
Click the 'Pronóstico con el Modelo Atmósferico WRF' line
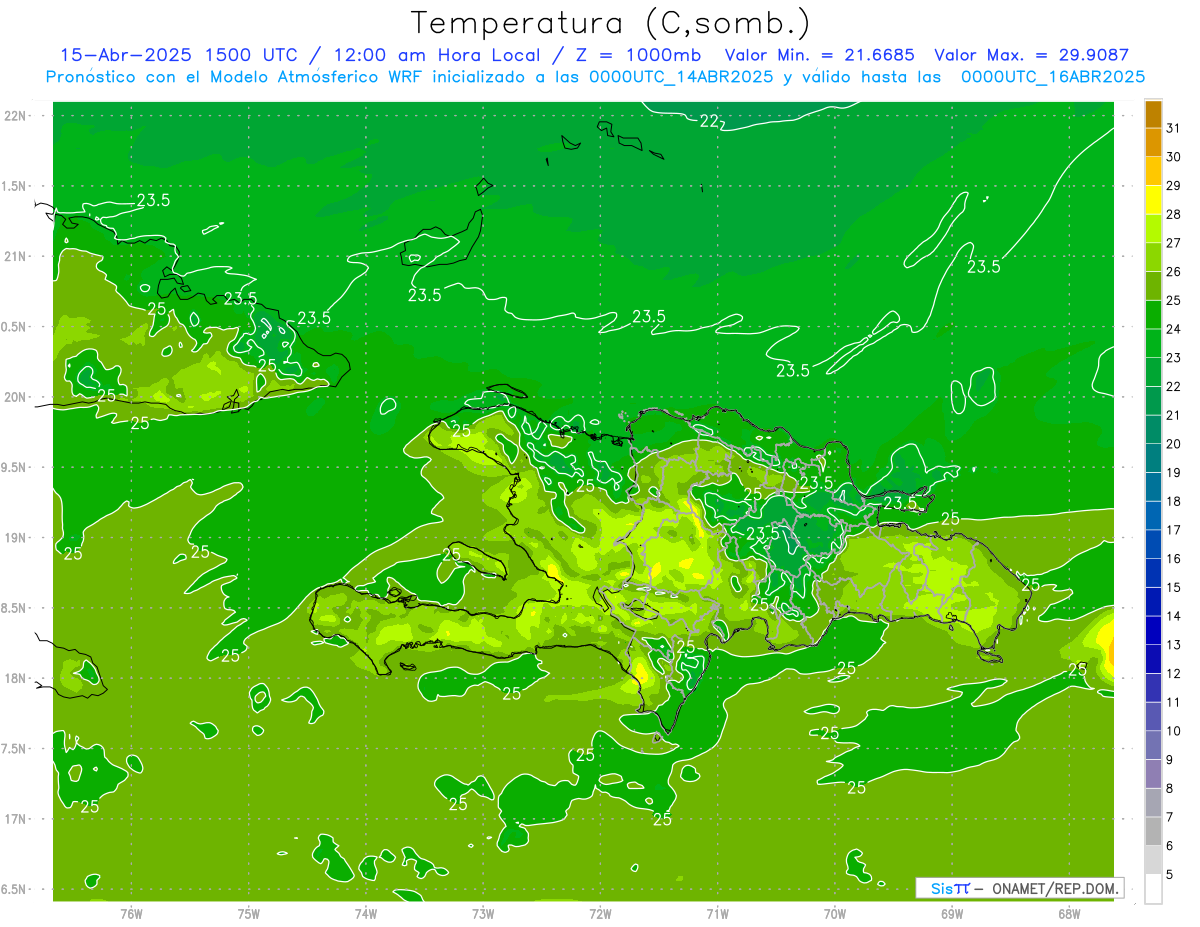click(595, 76)
